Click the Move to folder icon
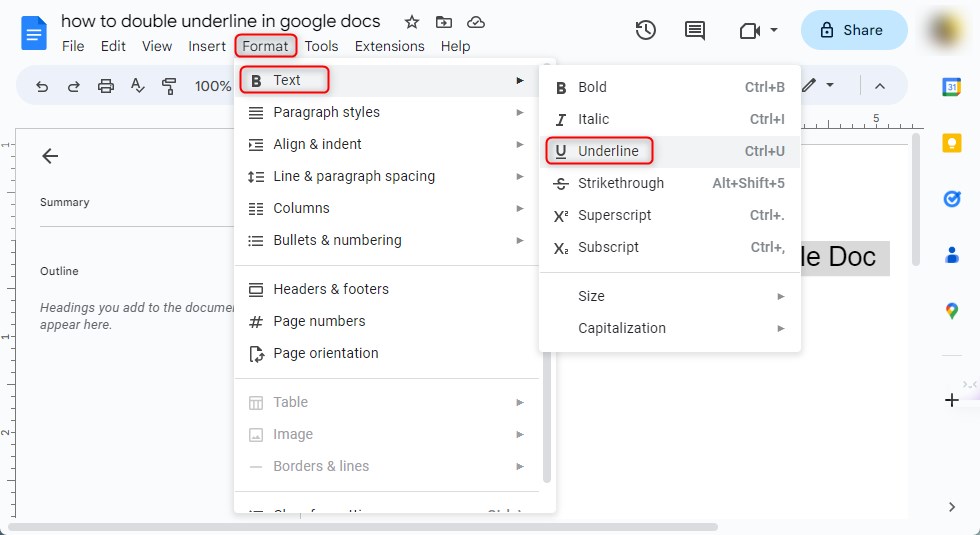The image size is (980, 535). (x=444, y=22)
